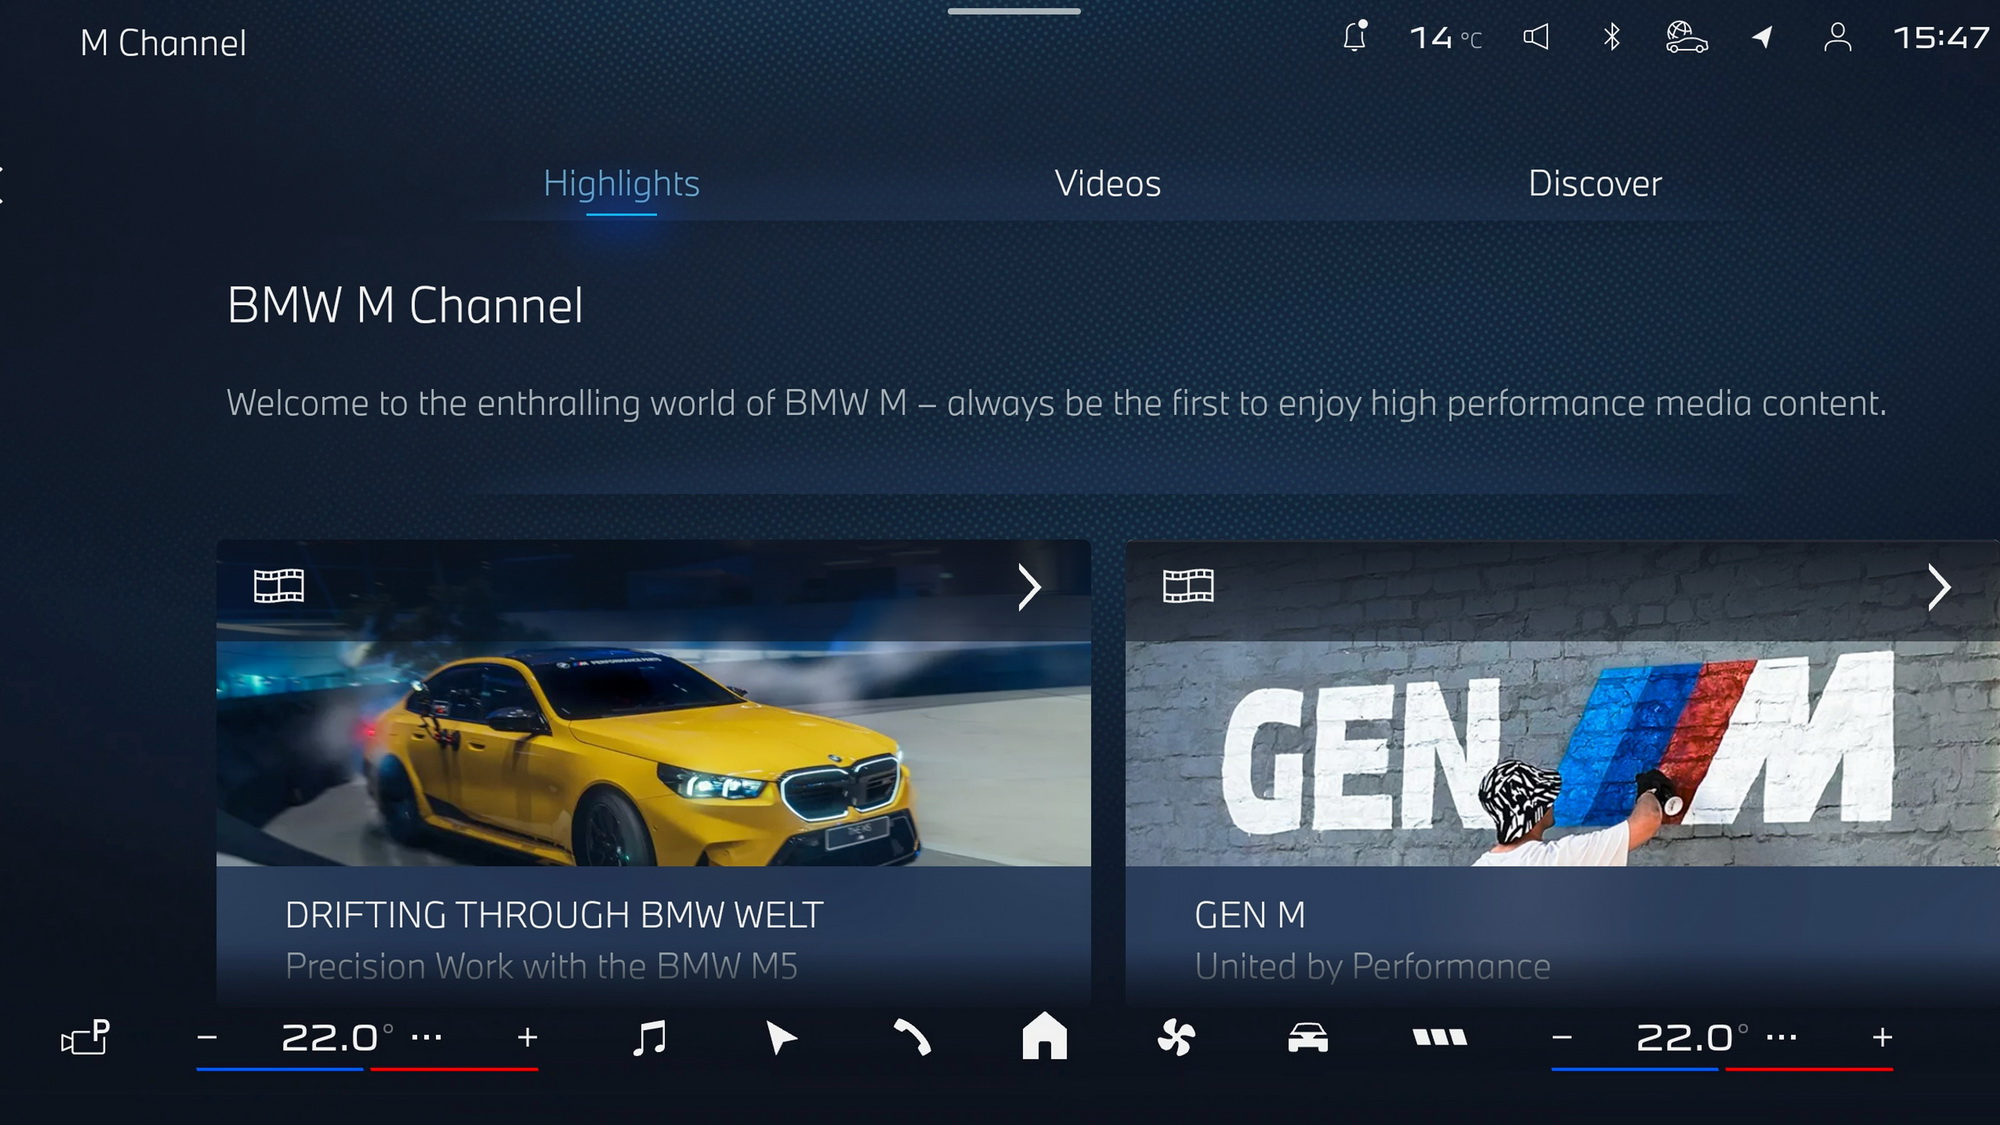The height and width of the screenshot is (1125, 2000).
Task: Return to the home screen
Action: point(1043,1040)
